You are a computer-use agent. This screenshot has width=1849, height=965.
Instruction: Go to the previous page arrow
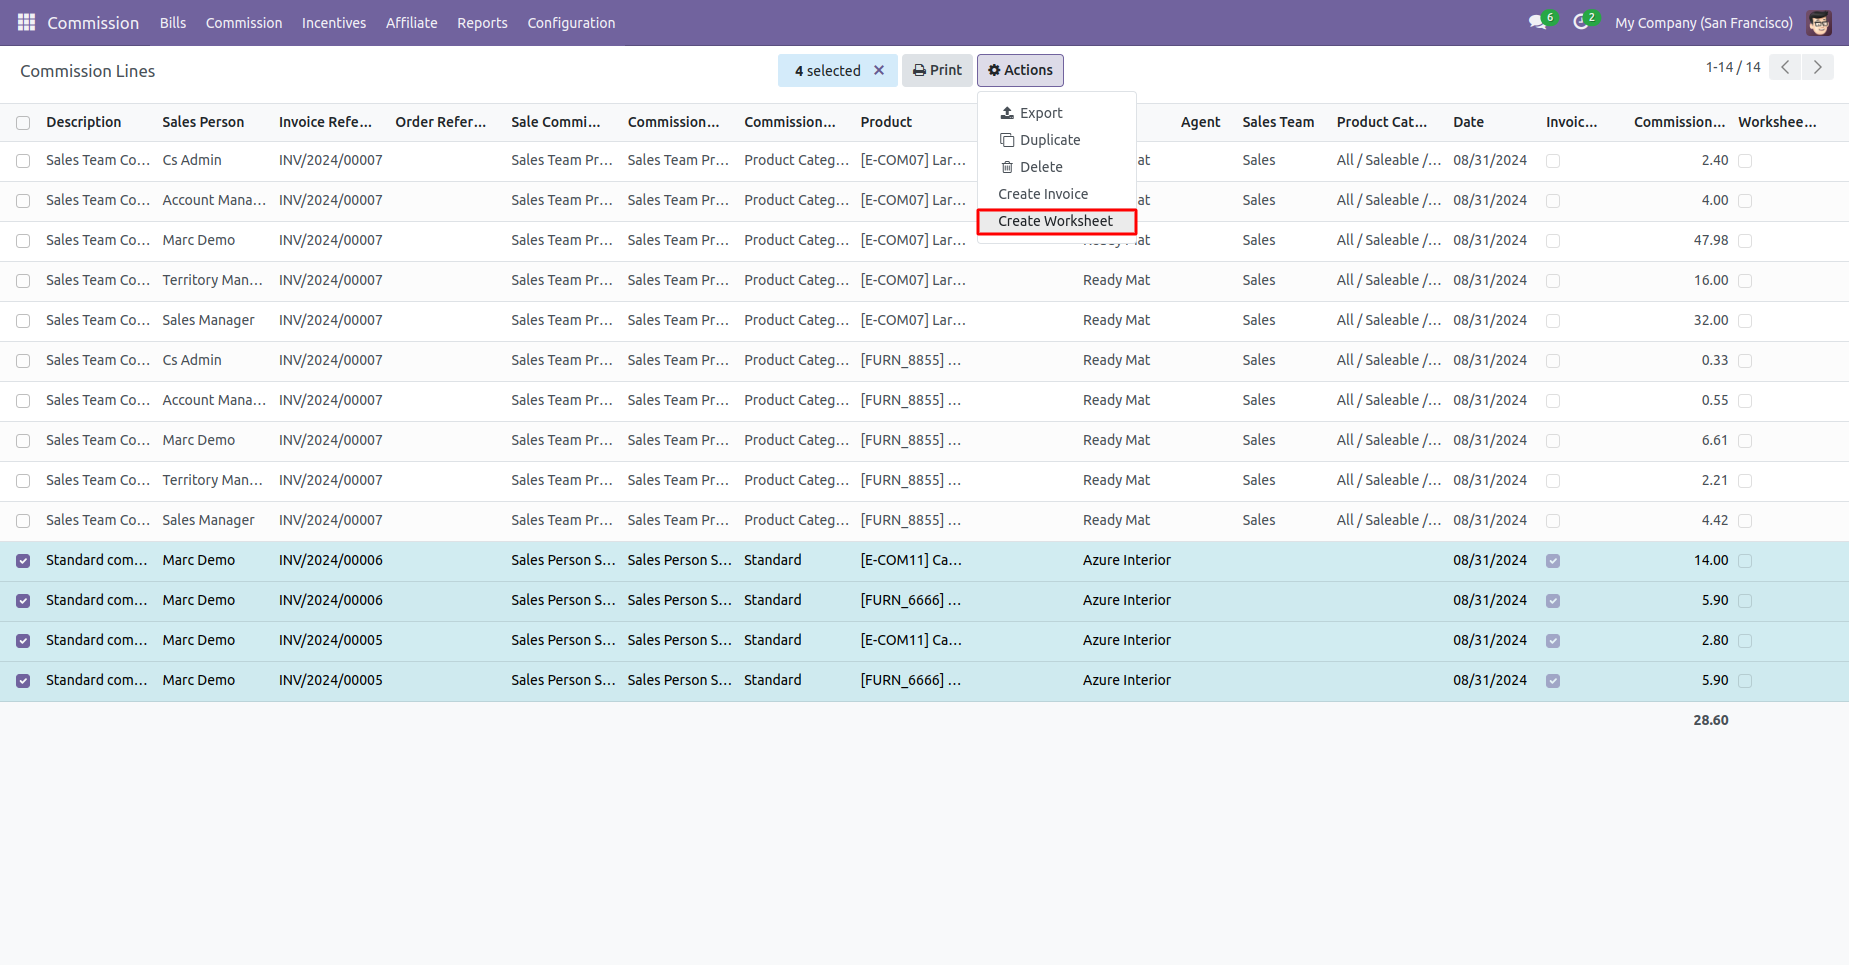[x=1785, y=67]
